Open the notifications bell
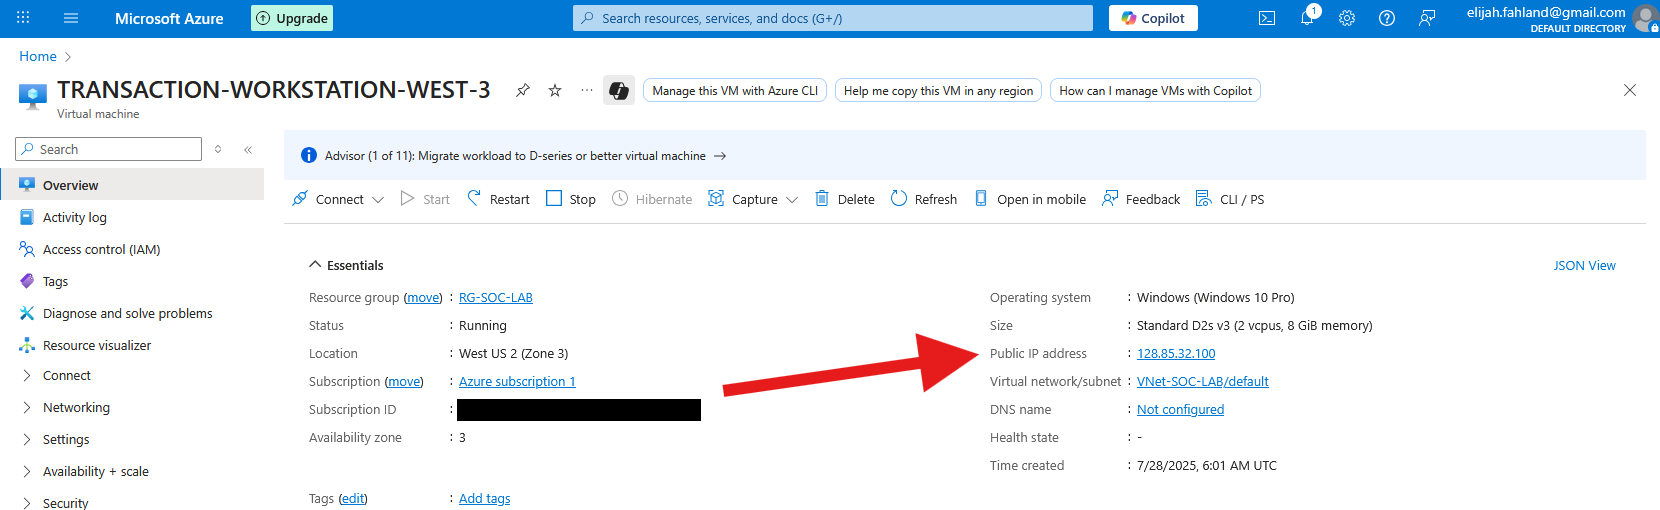 pos(1307,18)
